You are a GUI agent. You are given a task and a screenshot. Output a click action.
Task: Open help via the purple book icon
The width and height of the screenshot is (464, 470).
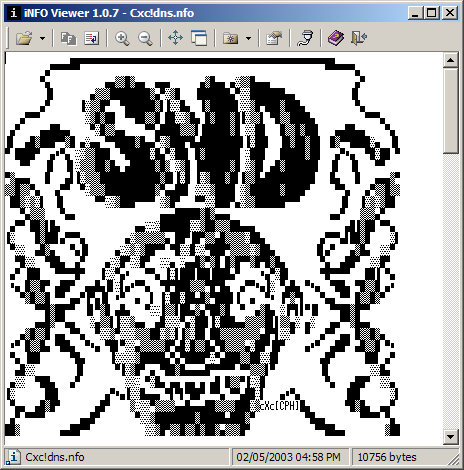[336, 38]
